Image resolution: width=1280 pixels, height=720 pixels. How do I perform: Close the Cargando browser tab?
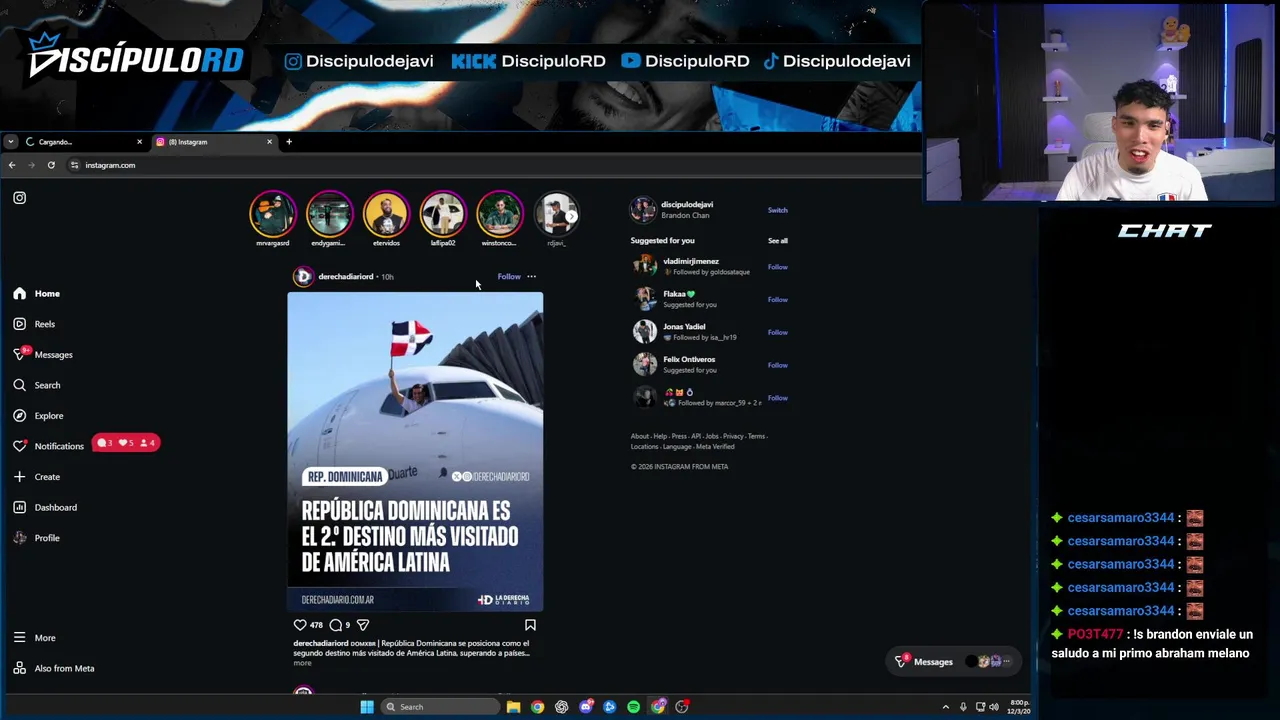coord(139,142)
